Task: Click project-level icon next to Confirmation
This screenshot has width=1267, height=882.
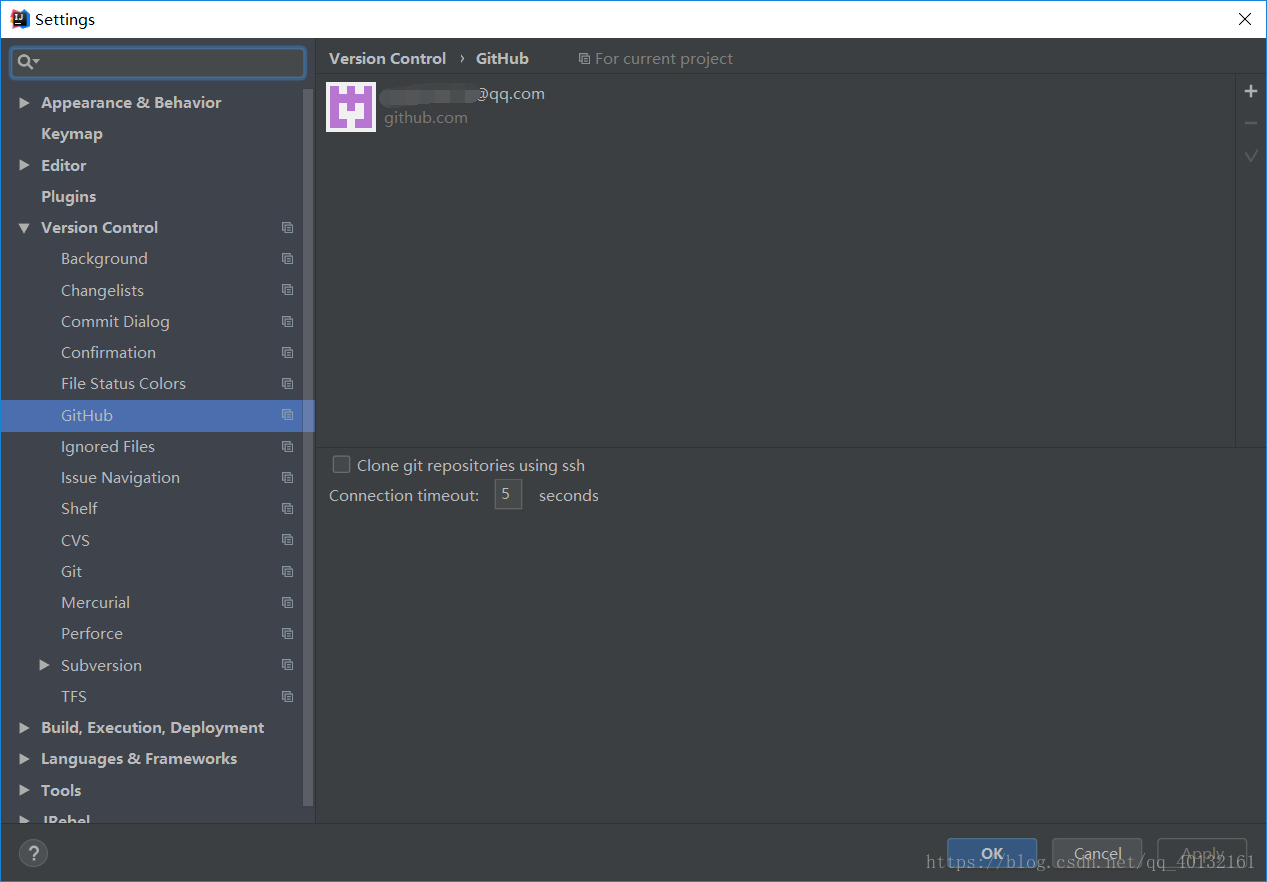Action: (x=287, y=353)
